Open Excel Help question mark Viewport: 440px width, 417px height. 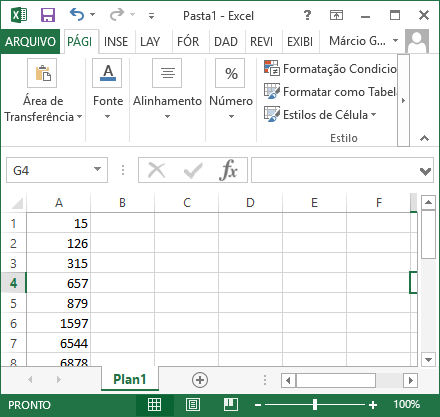coord(307,15)
